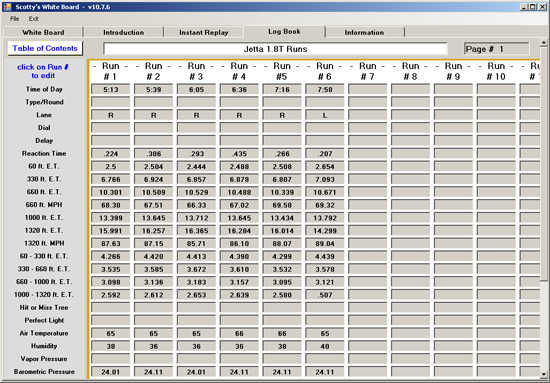Select Time of Day cell 7:58
The height and width of the screenshot is (383, 550).
(324, 89)
